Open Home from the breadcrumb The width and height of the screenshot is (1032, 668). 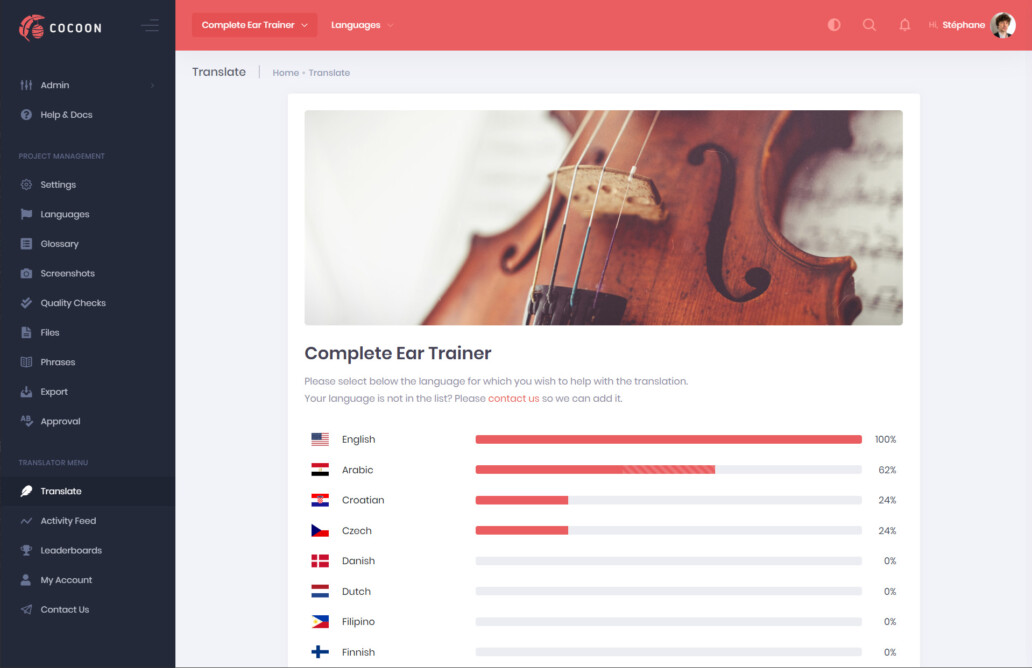(285, 72)
